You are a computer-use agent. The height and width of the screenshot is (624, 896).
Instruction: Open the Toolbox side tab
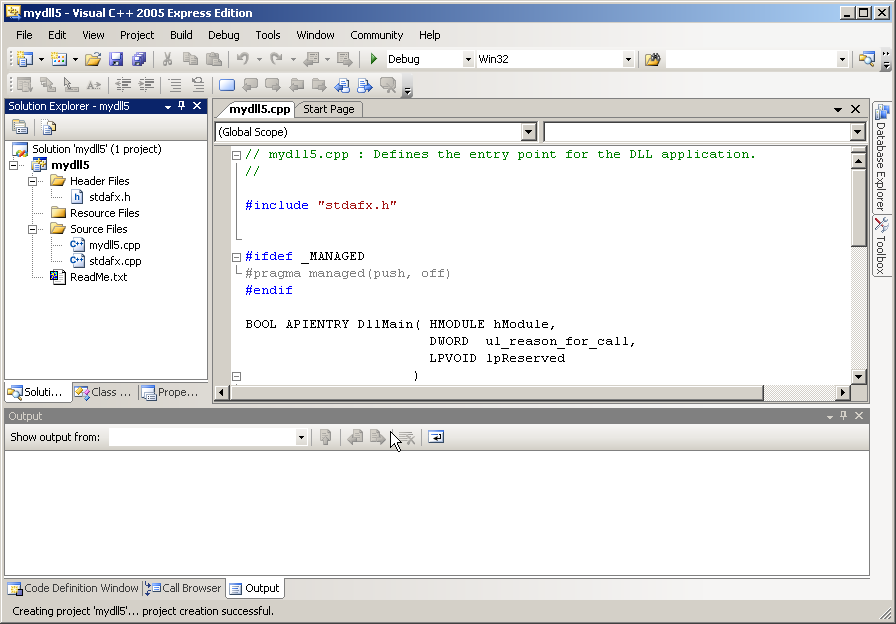point(881,246)
